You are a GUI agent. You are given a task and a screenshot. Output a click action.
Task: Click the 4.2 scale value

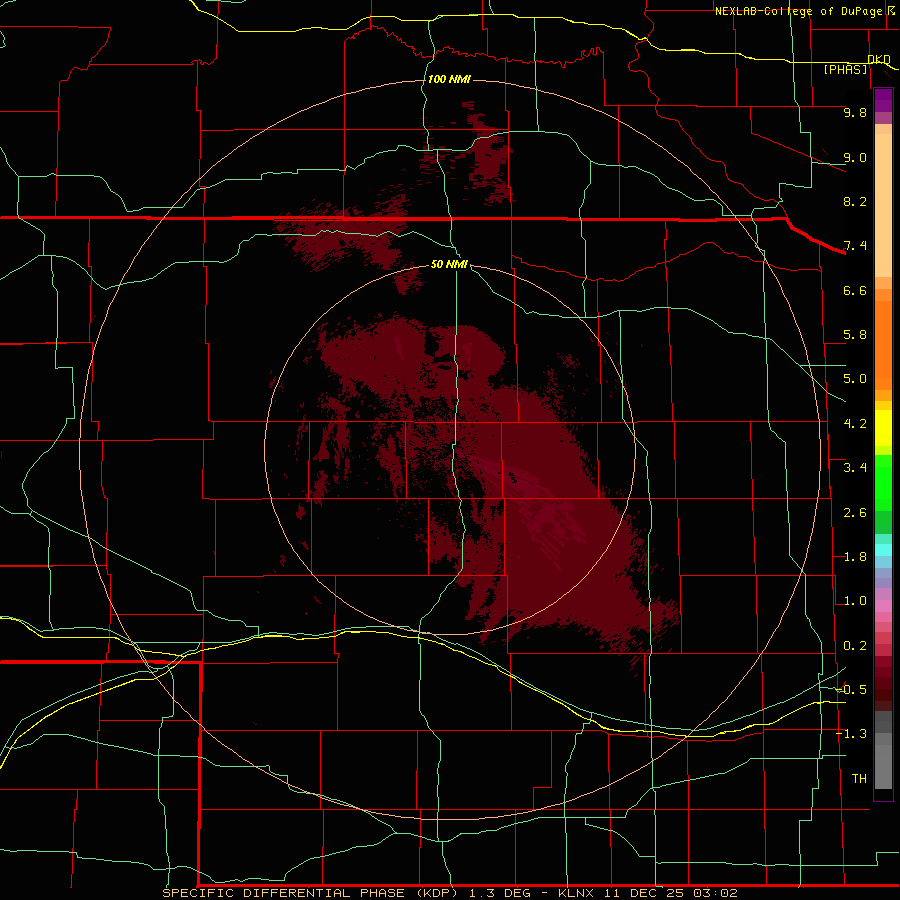(855, 424)
